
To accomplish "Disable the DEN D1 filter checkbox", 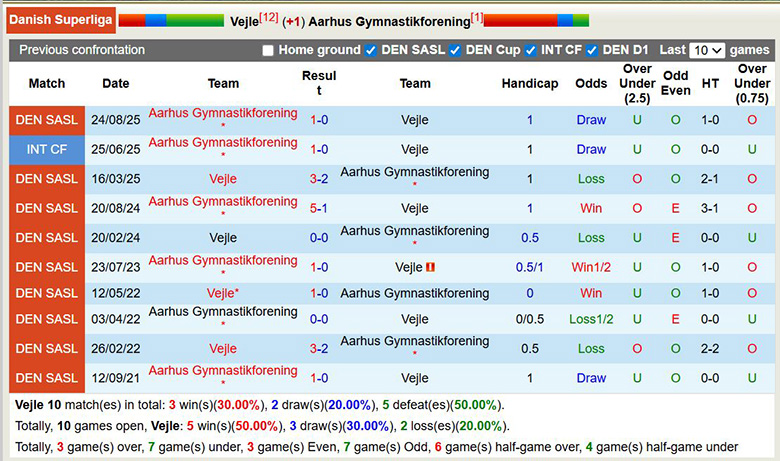I will (x=592, y=50).
